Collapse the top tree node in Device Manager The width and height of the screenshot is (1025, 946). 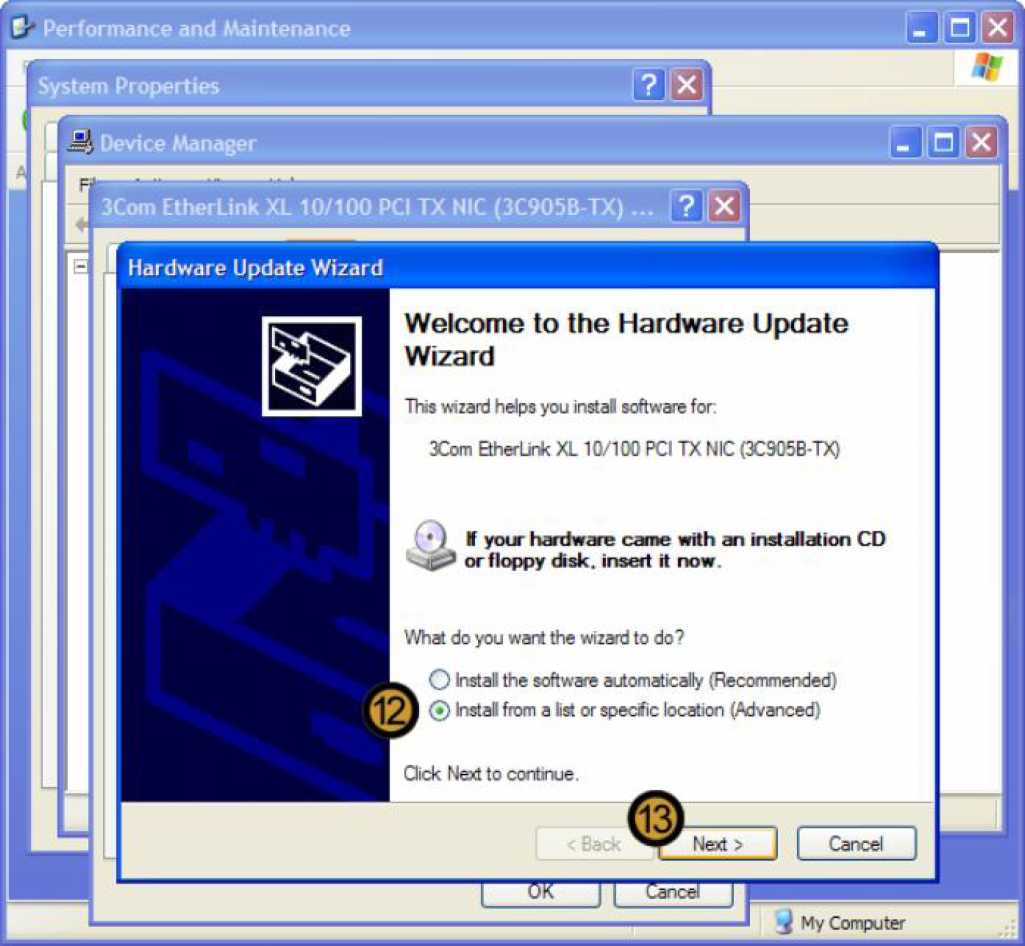81,266
